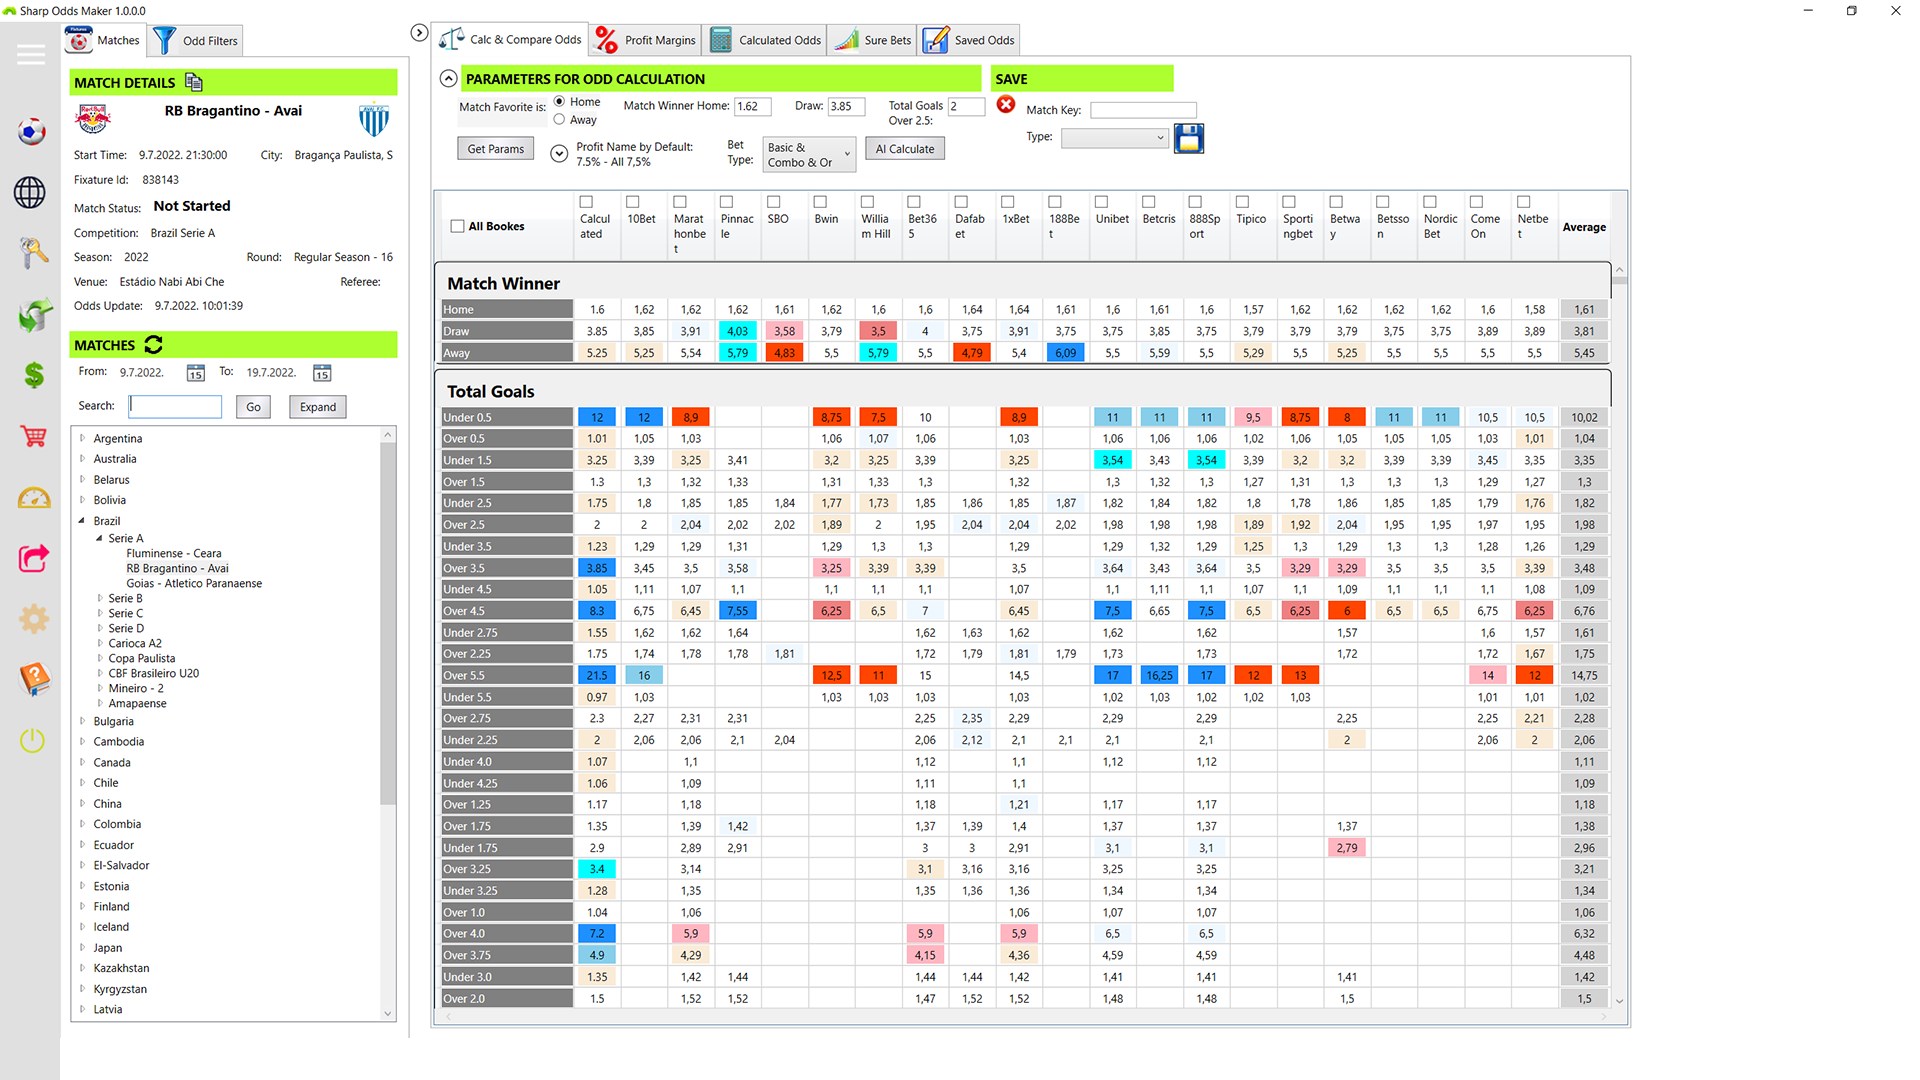The width and height of the screenshot is (1920, 1080).
Task: Open the red shopping cart sidebar icon
Action: coord(33,436)
